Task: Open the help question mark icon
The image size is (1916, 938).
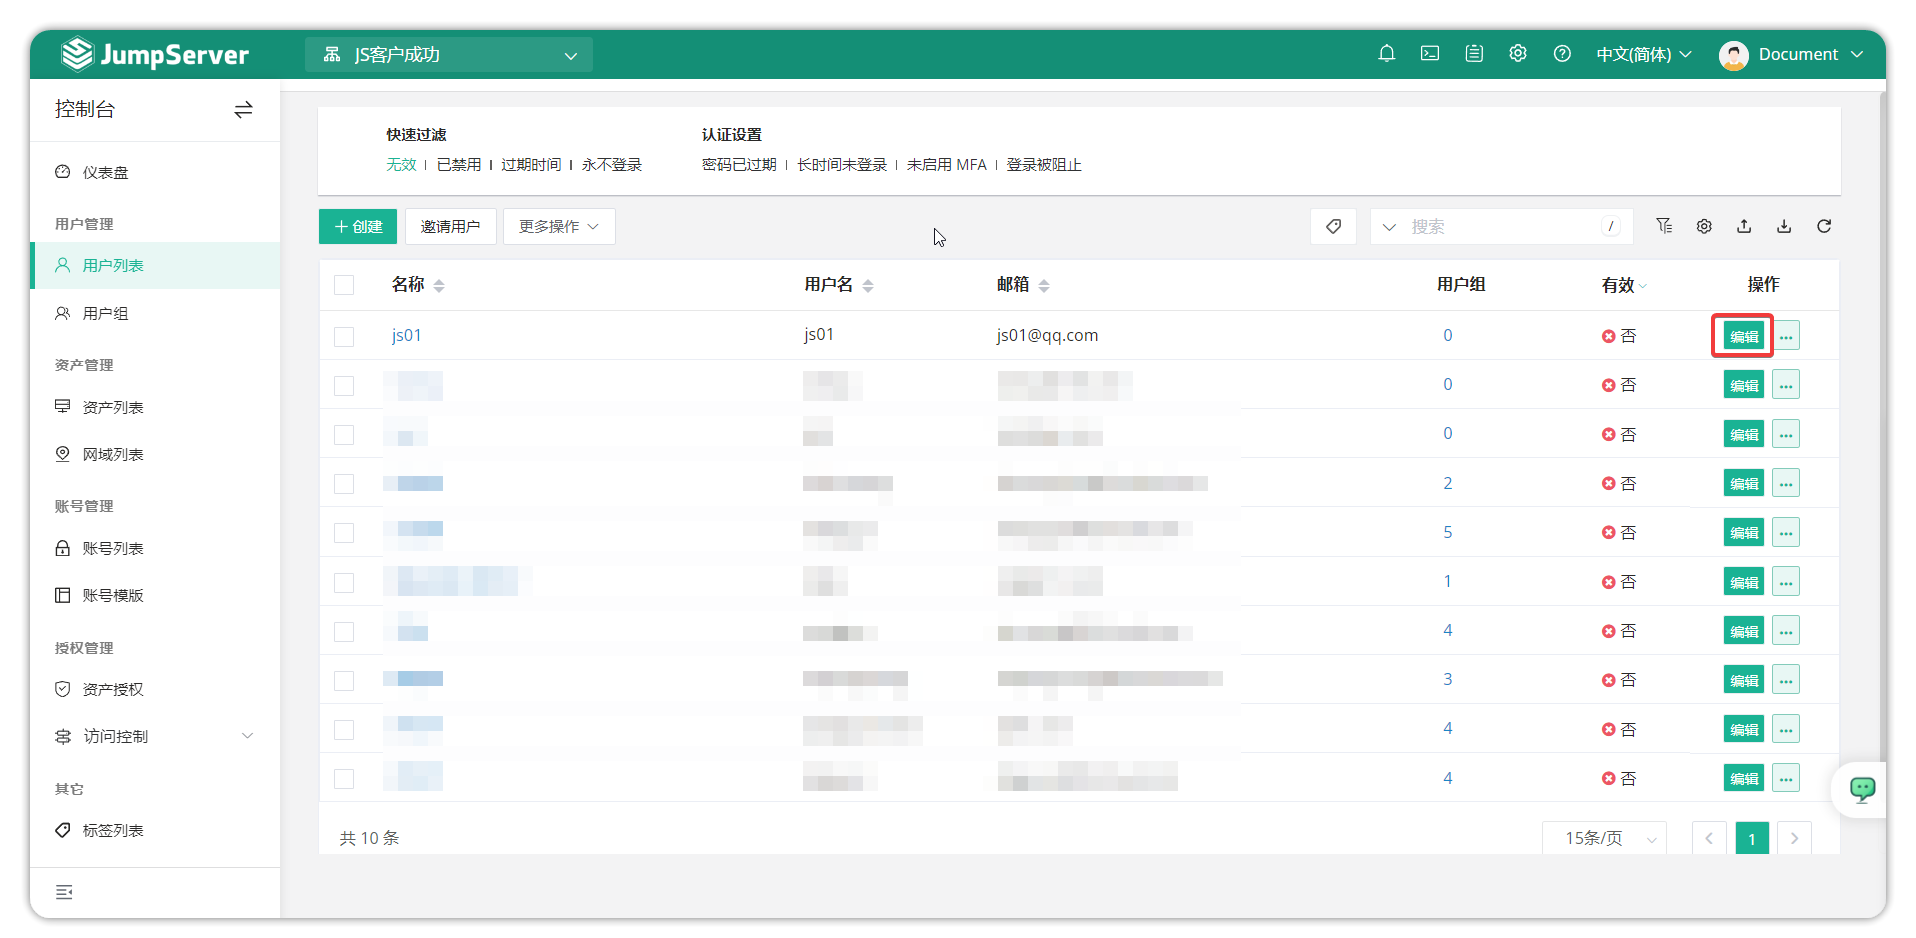Action: [1562, 54]
